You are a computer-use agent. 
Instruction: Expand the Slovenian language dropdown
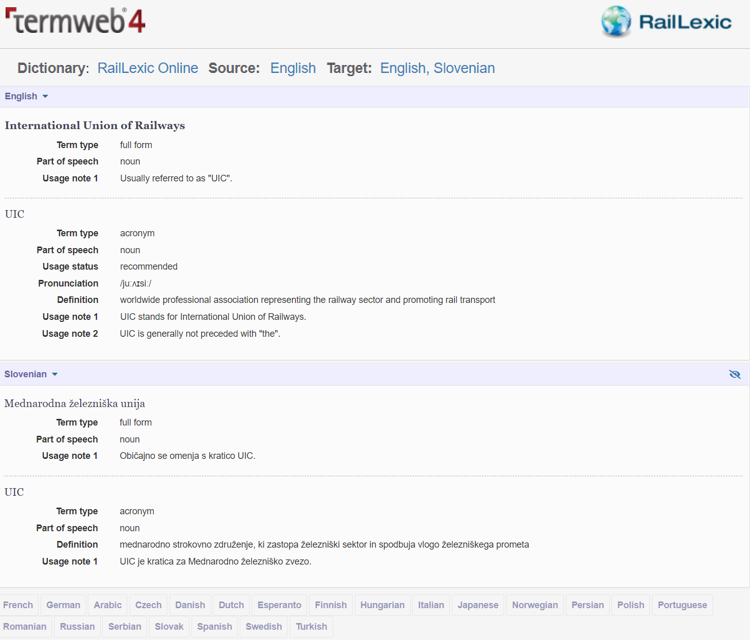pyautogui.click(x=32, y=374)
